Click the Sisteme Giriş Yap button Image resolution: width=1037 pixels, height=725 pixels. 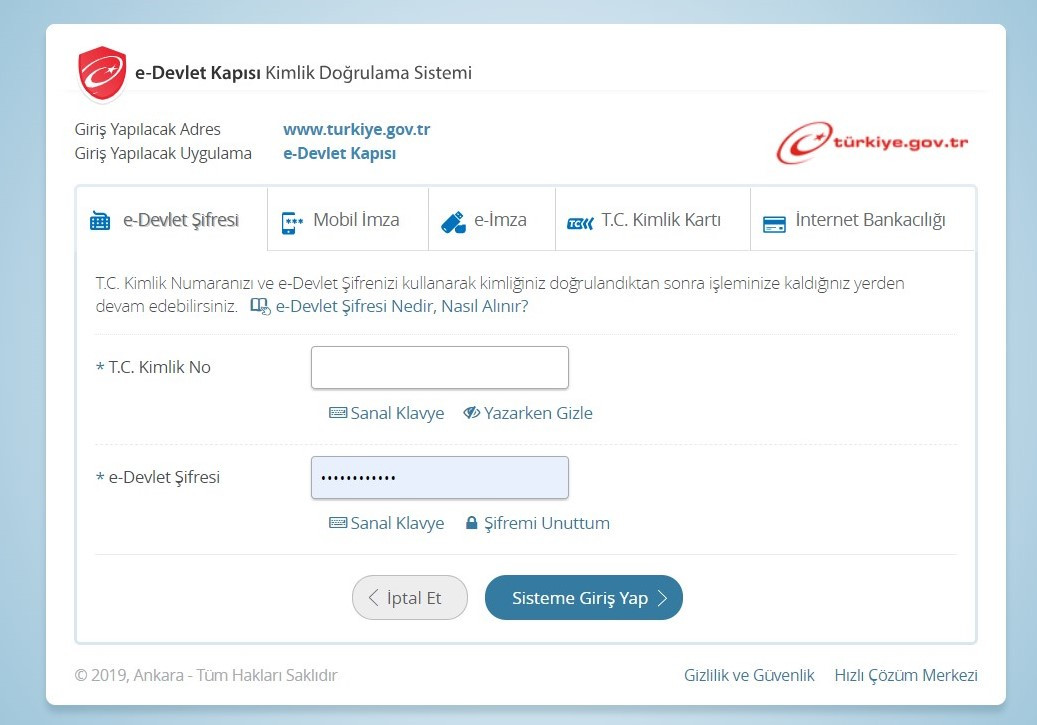(x=583, y=597)
